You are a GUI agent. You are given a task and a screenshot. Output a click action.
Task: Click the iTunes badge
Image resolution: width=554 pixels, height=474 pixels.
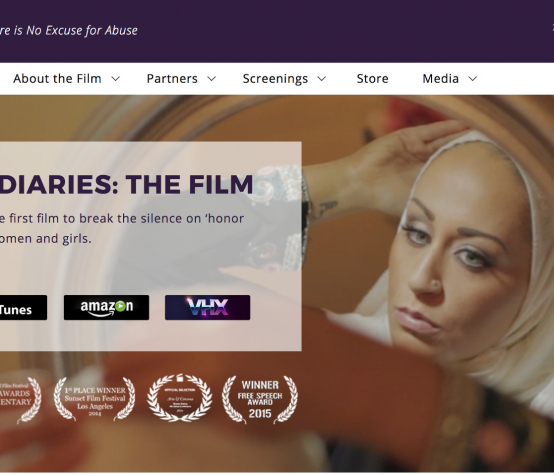tap(23, 307)
